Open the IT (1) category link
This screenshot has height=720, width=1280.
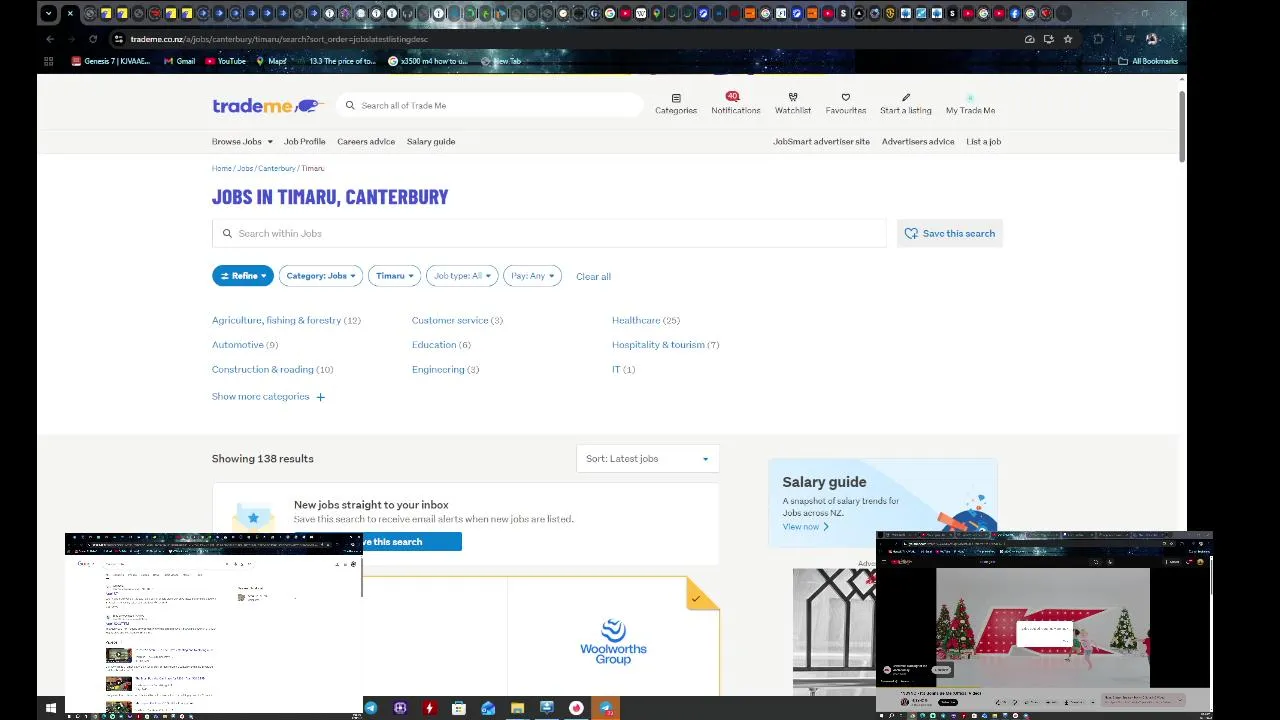623,369
